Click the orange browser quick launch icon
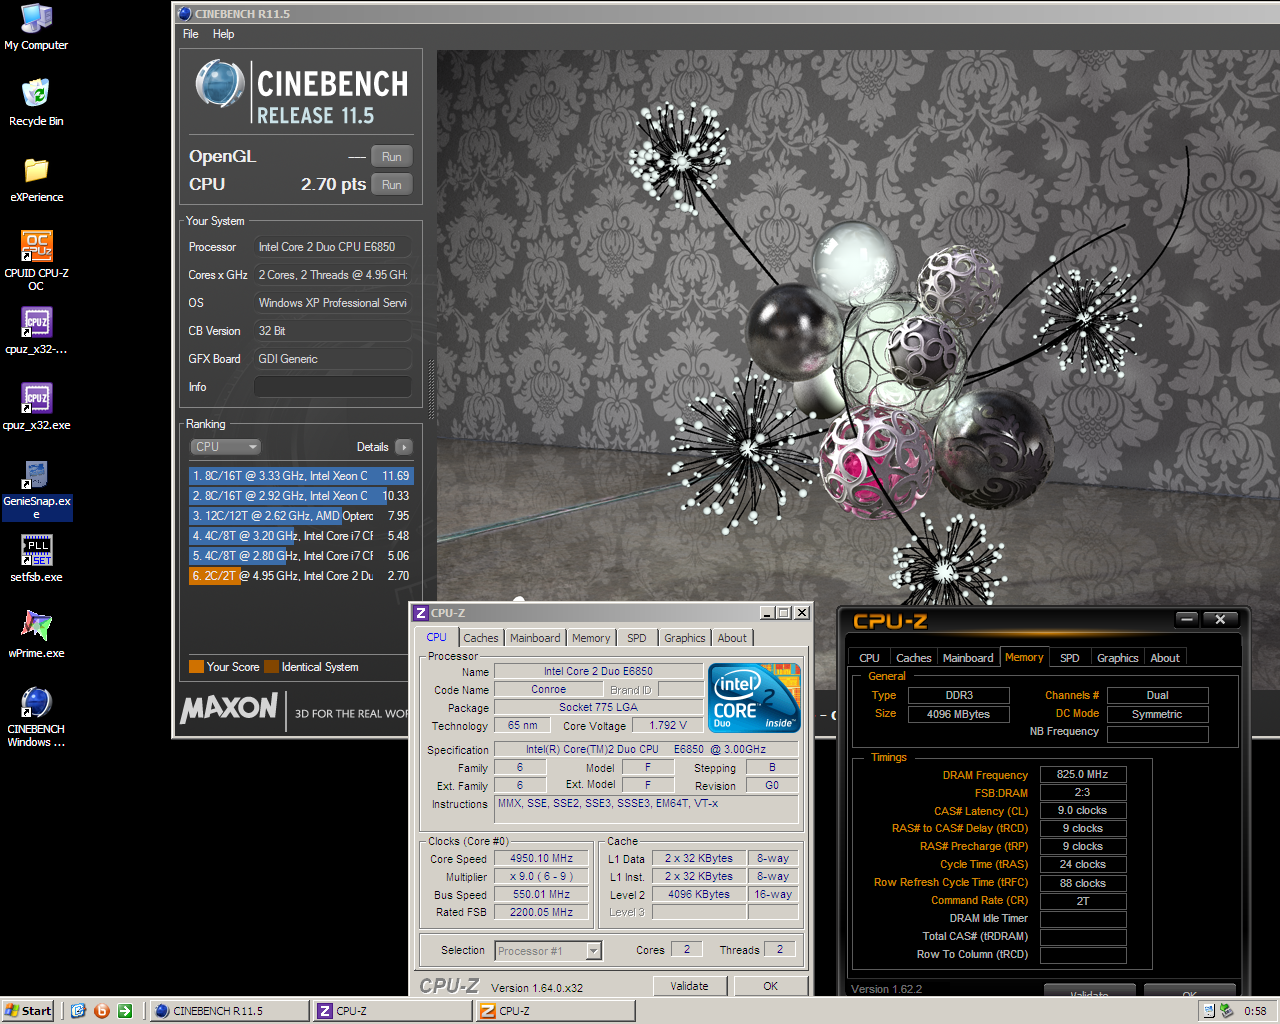The height and width of the screenshot is (1024, 1280). (101, 1011)
